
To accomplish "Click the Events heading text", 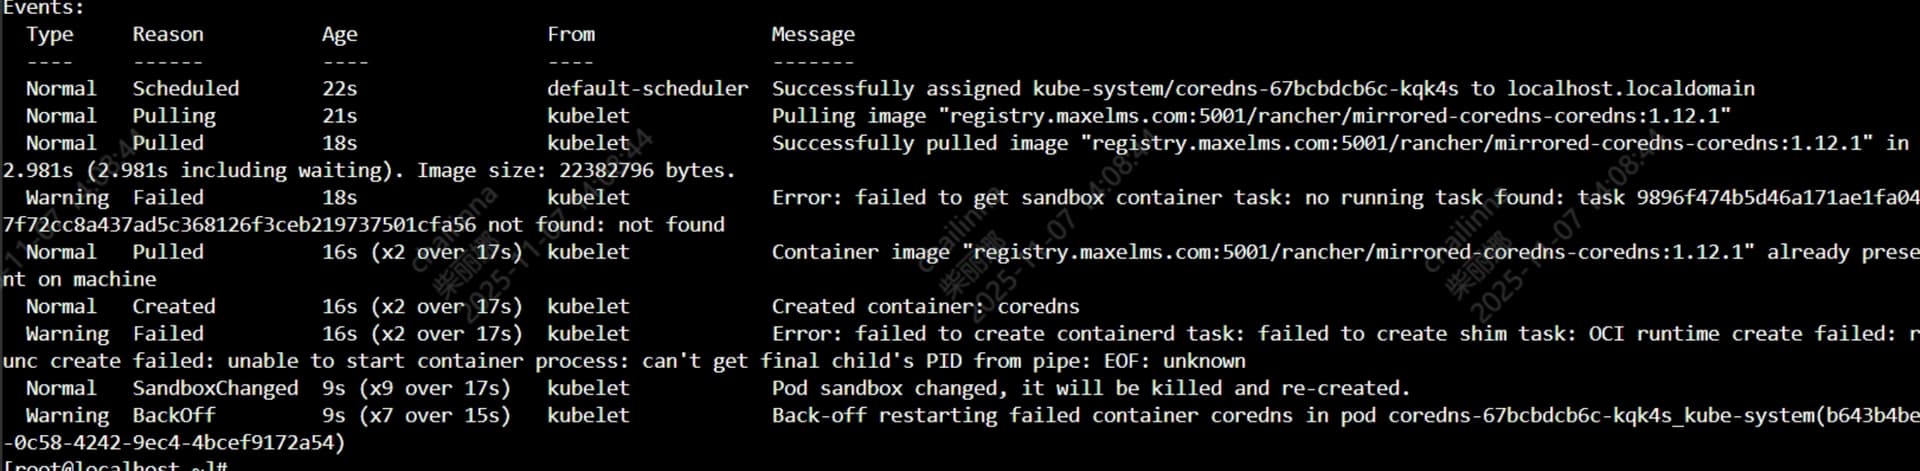I will click(x=43, y=8).
